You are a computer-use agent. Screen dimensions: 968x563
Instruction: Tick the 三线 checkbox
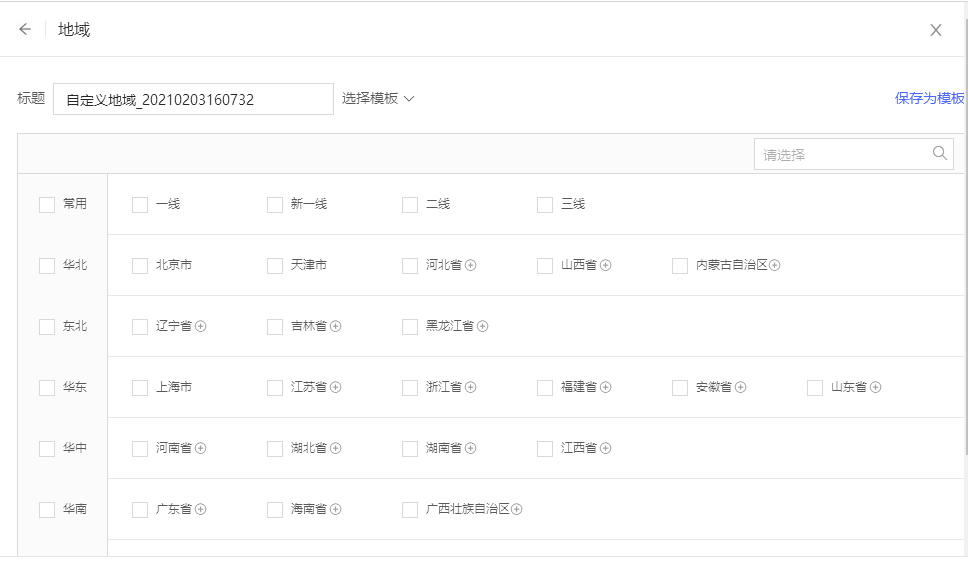click(x=545, y=204)
